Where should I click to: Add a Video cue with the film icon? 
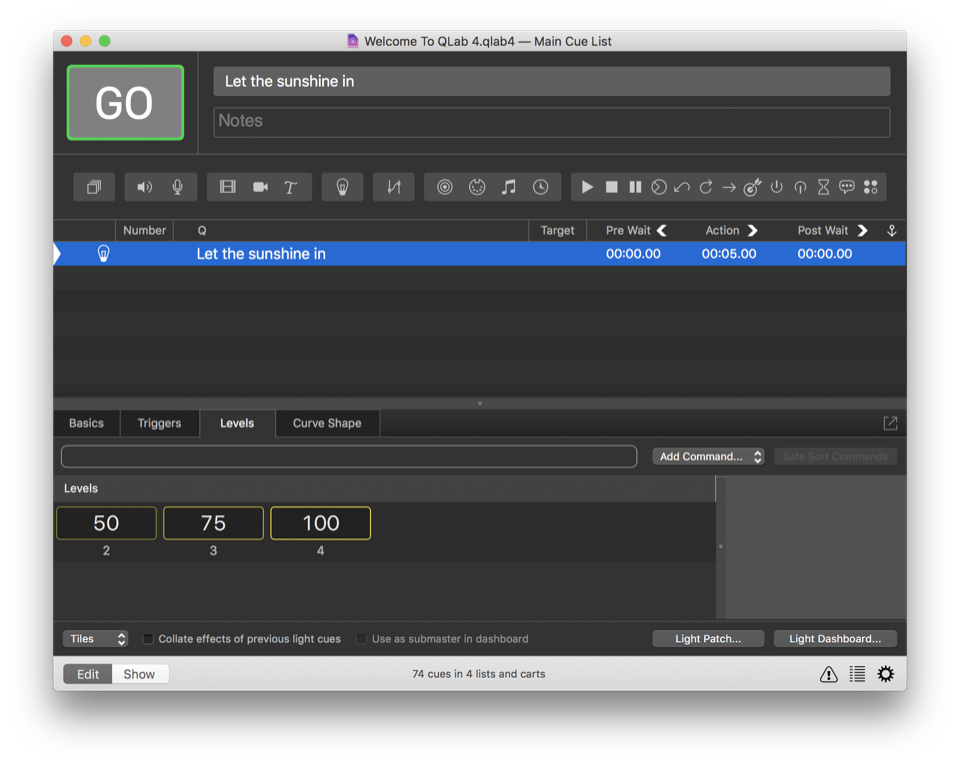click(x=228, y=187)
